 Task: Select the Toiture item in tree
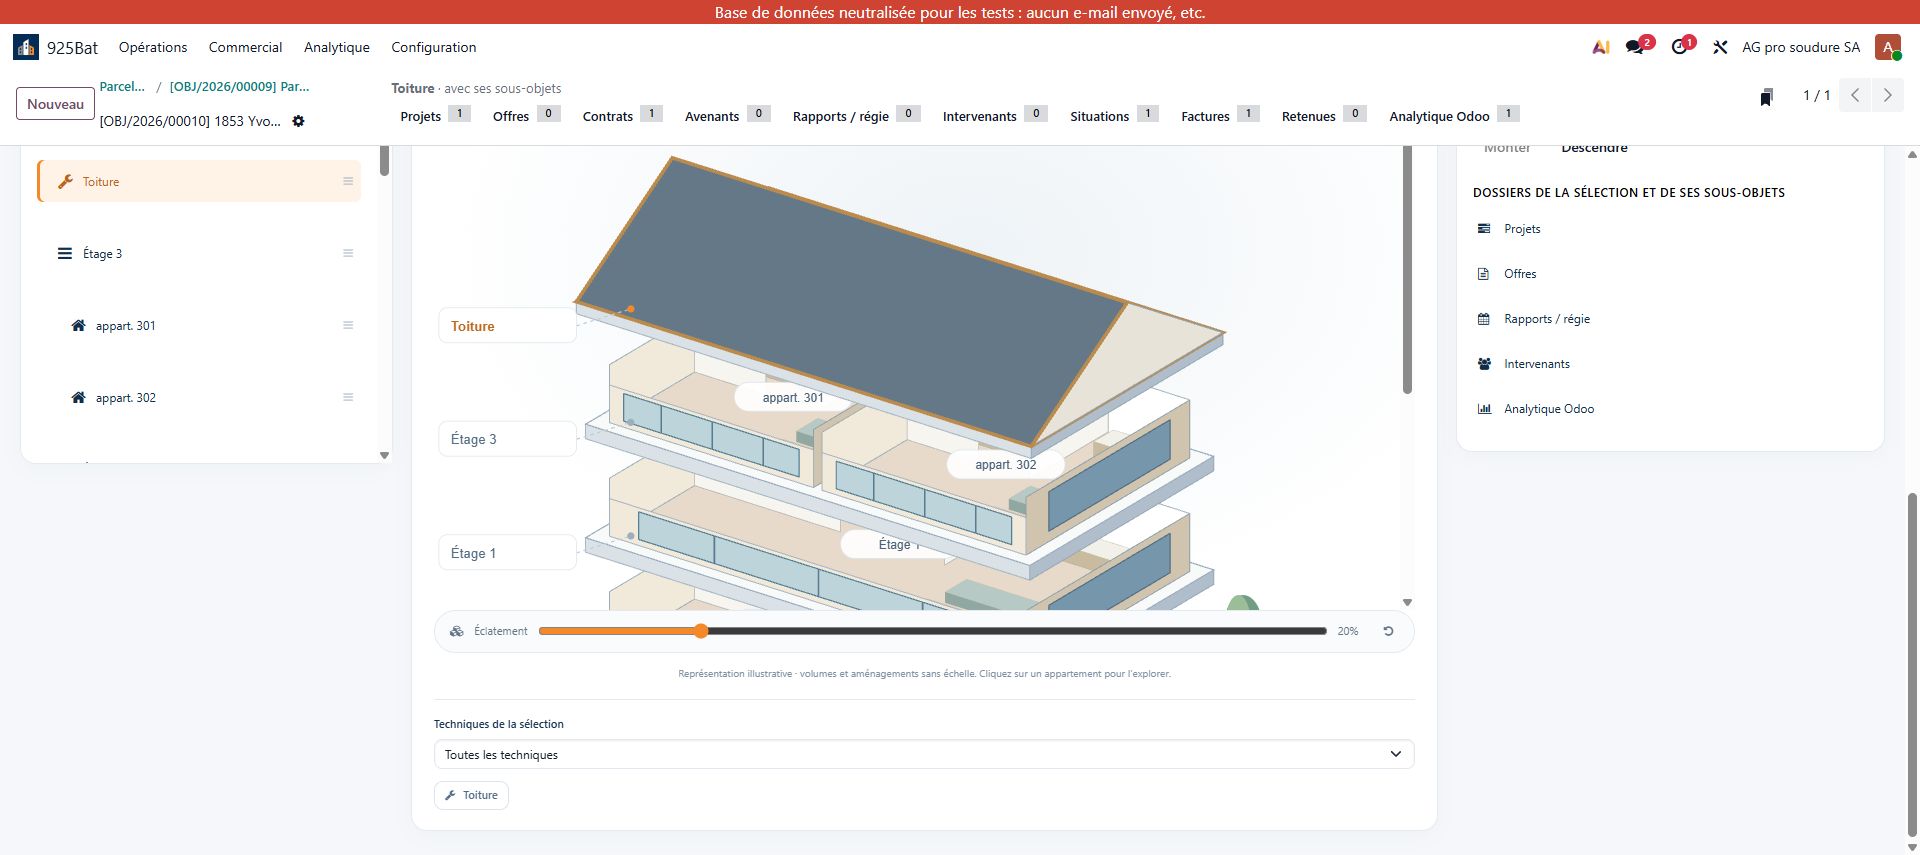pyautogui.click(x=200, y=181)
